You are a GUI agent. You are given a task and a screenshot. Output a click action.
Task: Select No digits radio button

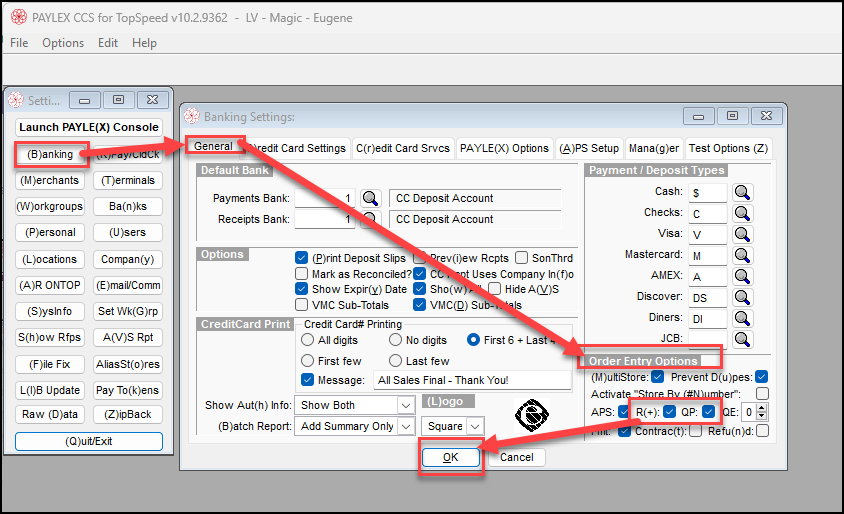395,340
